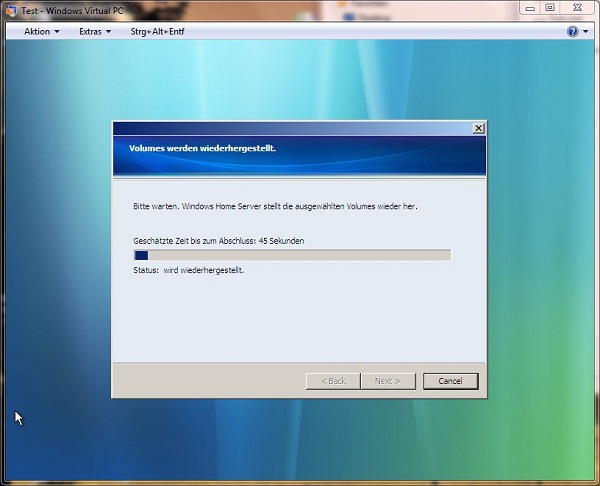This screenshot has width=600, height=486.
Task: Click the 'Status: wird wiederhergestellt.' line
Action: [188, 270]
